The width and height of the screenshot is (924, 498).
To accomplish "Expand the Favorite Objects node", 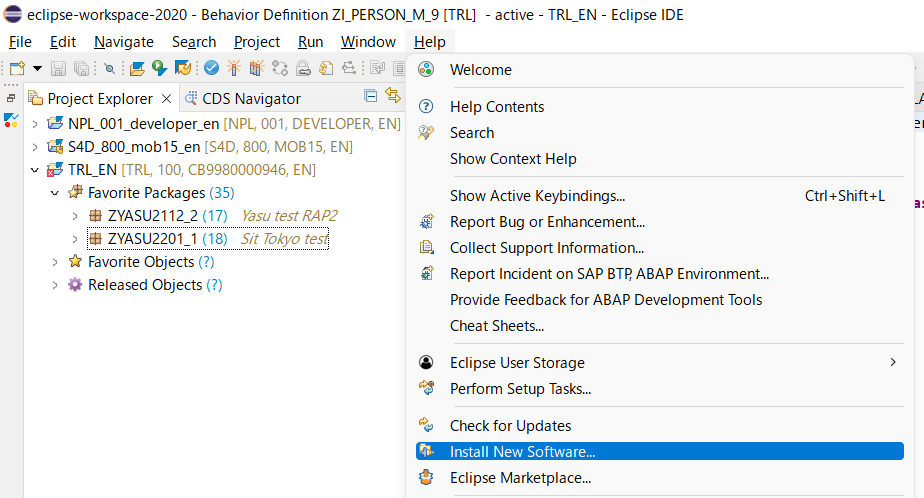I will [x=55, y=262].
